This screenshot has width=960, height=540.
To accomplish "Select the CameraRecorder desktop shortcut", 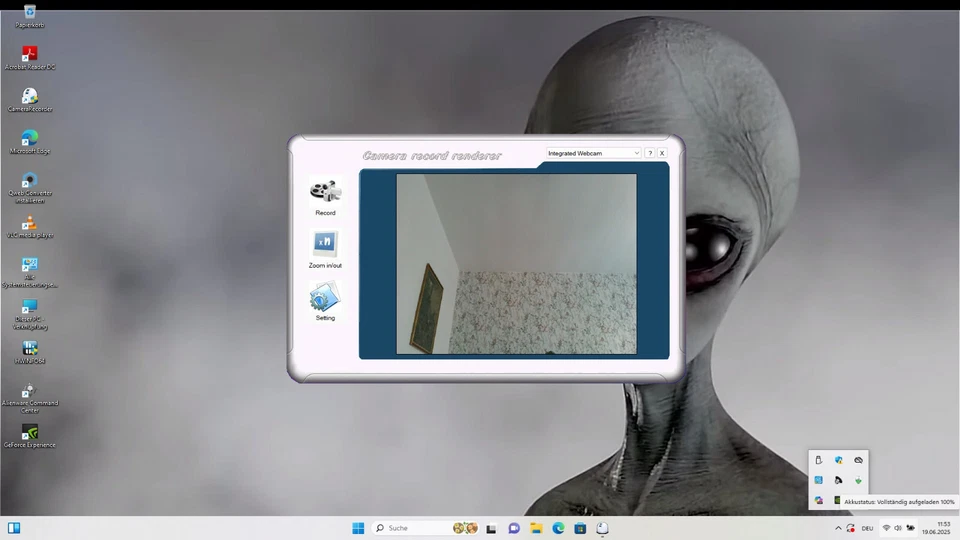I will point(30,96).
